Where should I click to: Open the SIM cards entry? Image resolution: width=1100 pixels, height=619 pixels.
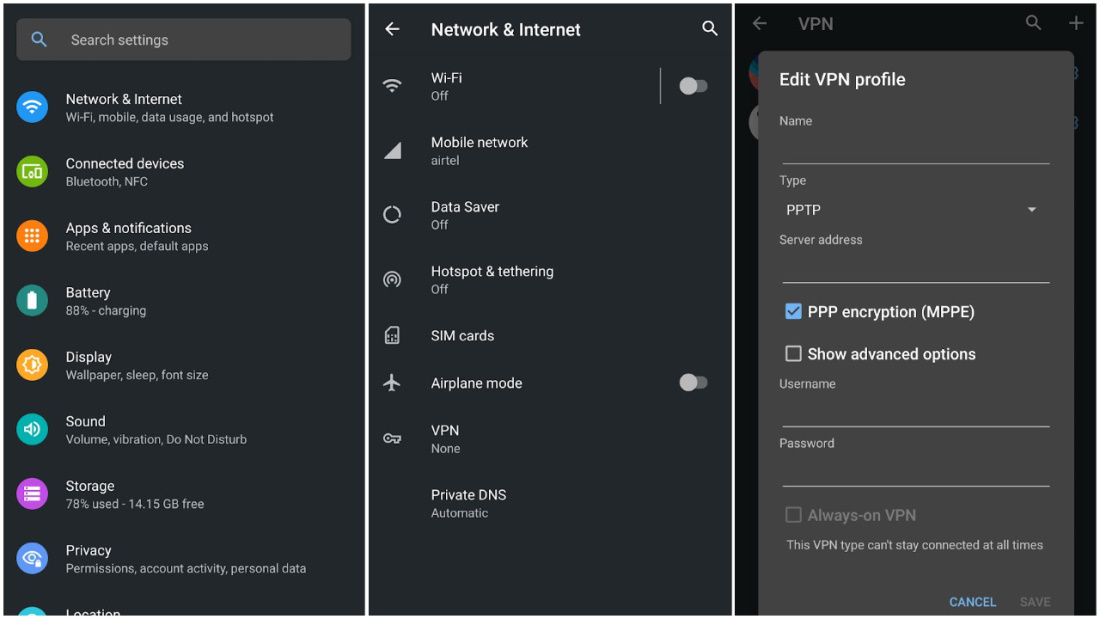[550, 335]
